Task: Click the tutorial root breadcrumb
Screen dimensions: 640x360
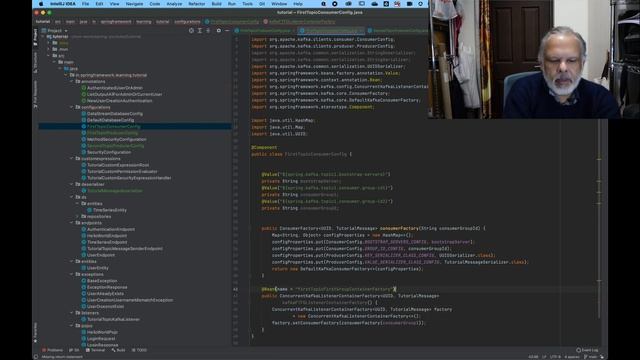Action: point(42,22)
